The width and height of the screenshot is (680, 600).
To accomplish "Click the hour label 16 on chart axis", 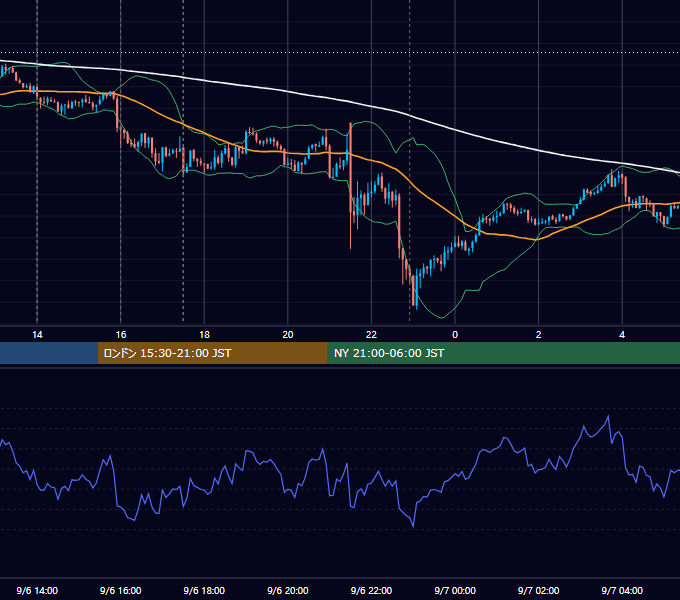I will click(121, 335).
